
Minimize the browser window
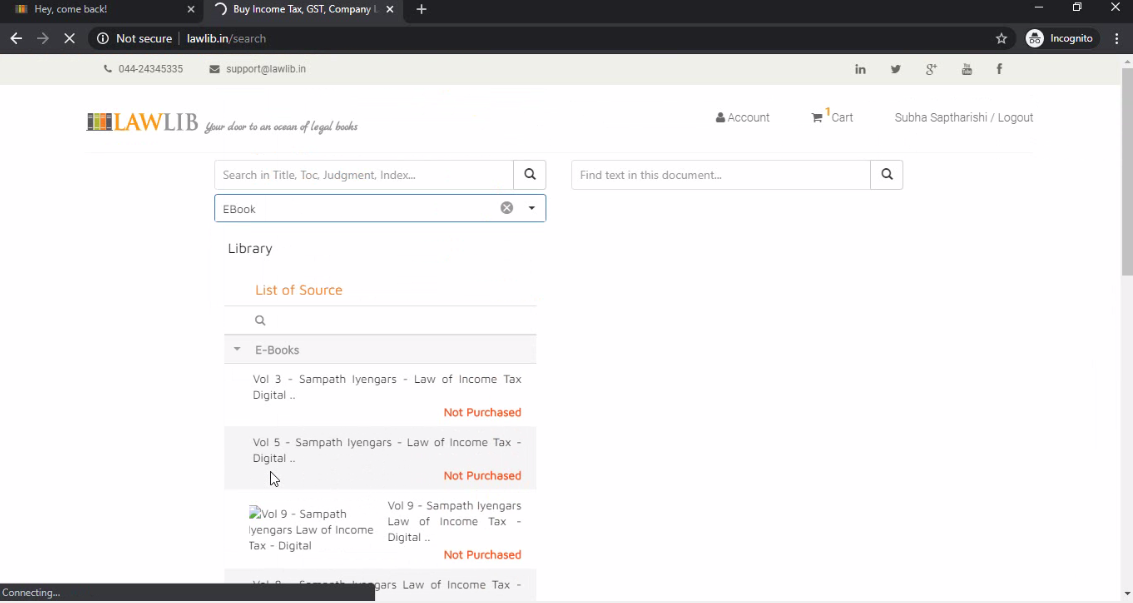1038,8
